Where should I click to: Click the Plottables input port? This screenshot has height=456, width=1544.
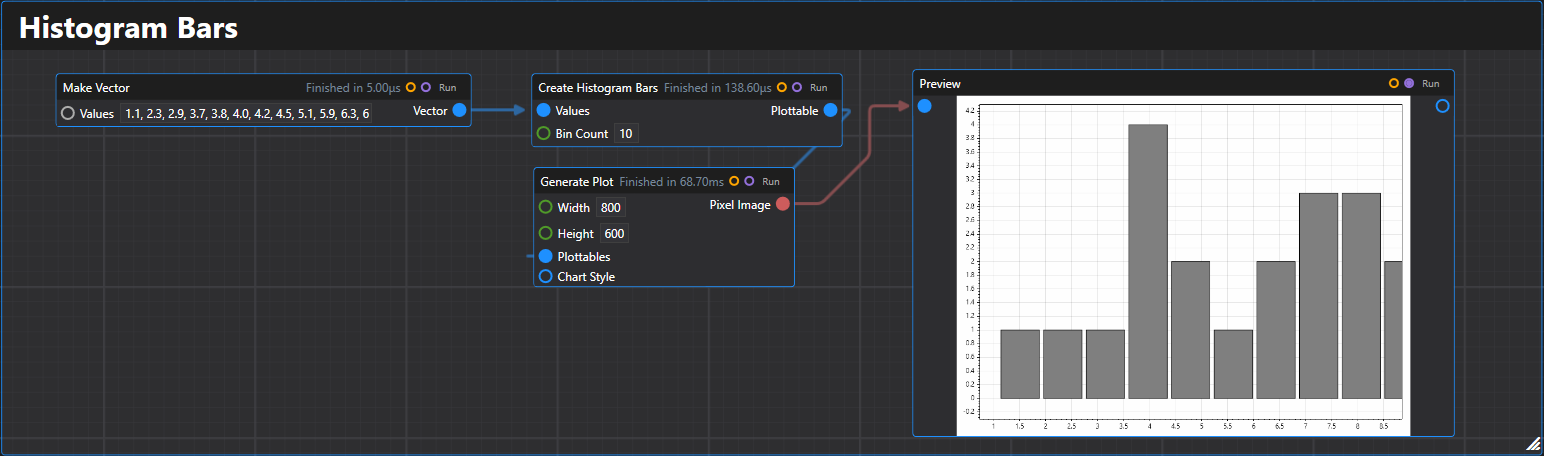[x=546, y=257]
